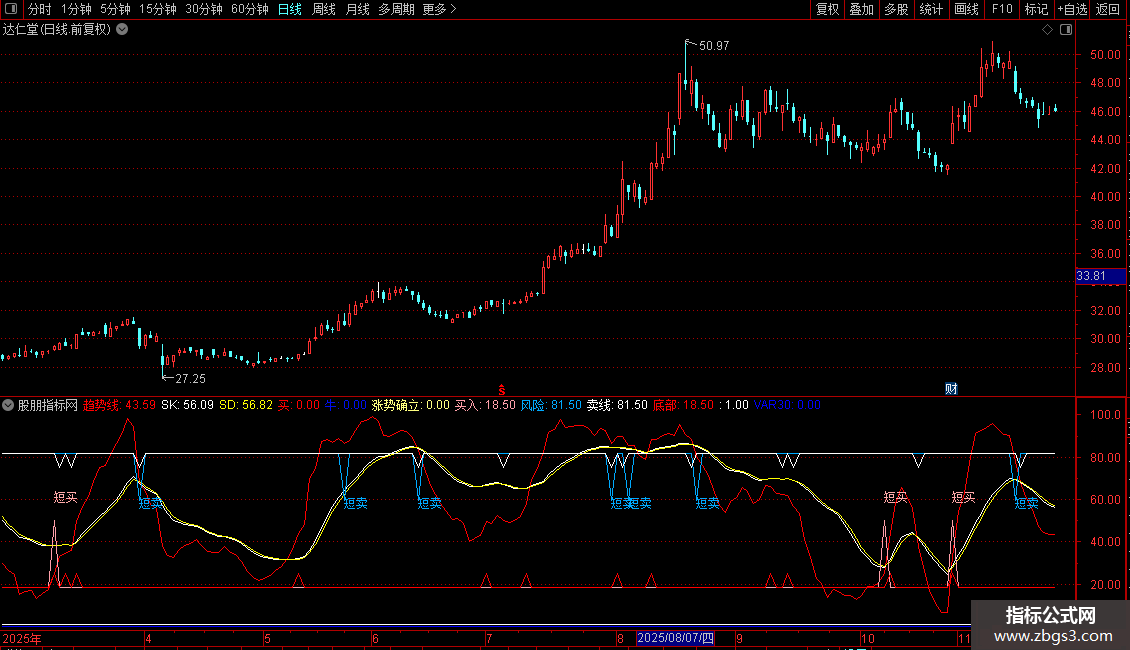Open the F10 company info
This screenshot has width=1130, height=650.
click(1002, 9)
